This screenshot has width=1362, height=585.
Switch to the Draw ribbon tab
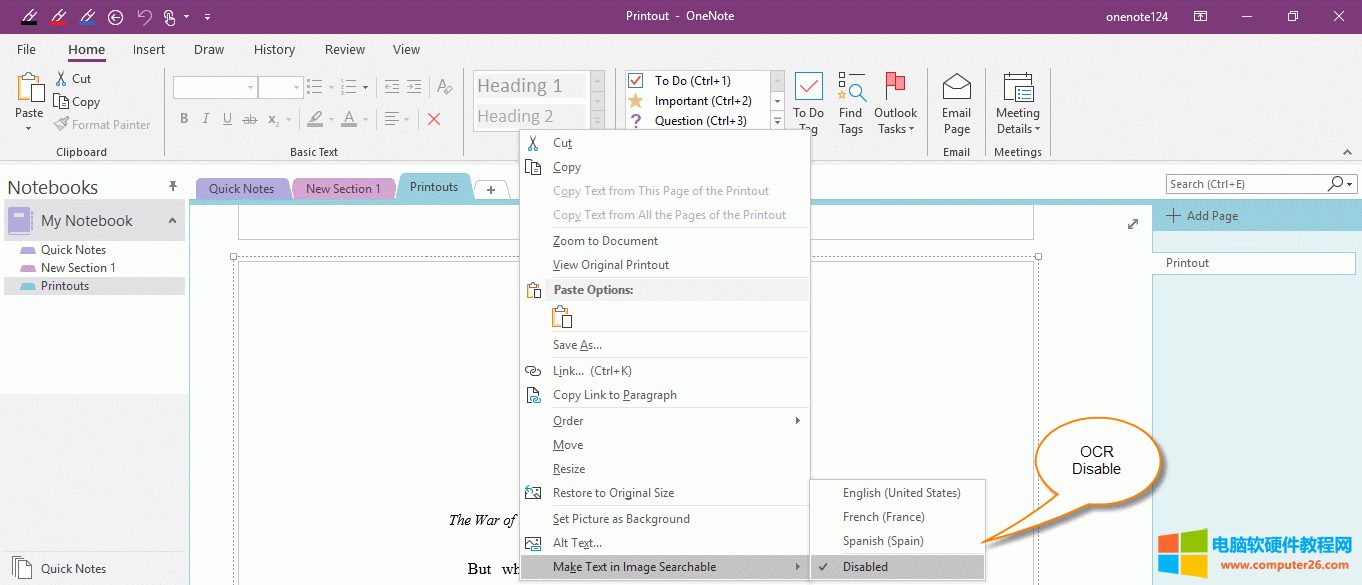pos(208,49)
